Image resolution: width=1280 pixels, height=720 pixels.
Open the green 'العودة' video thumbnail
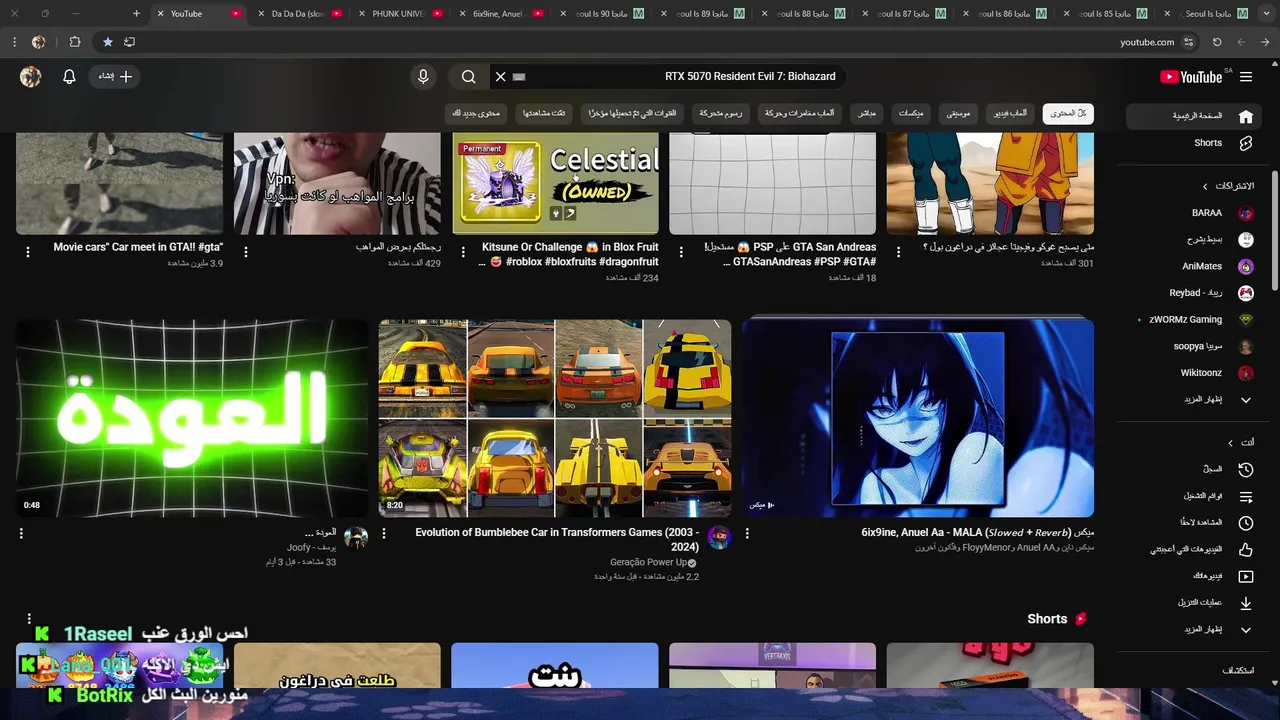192,418
